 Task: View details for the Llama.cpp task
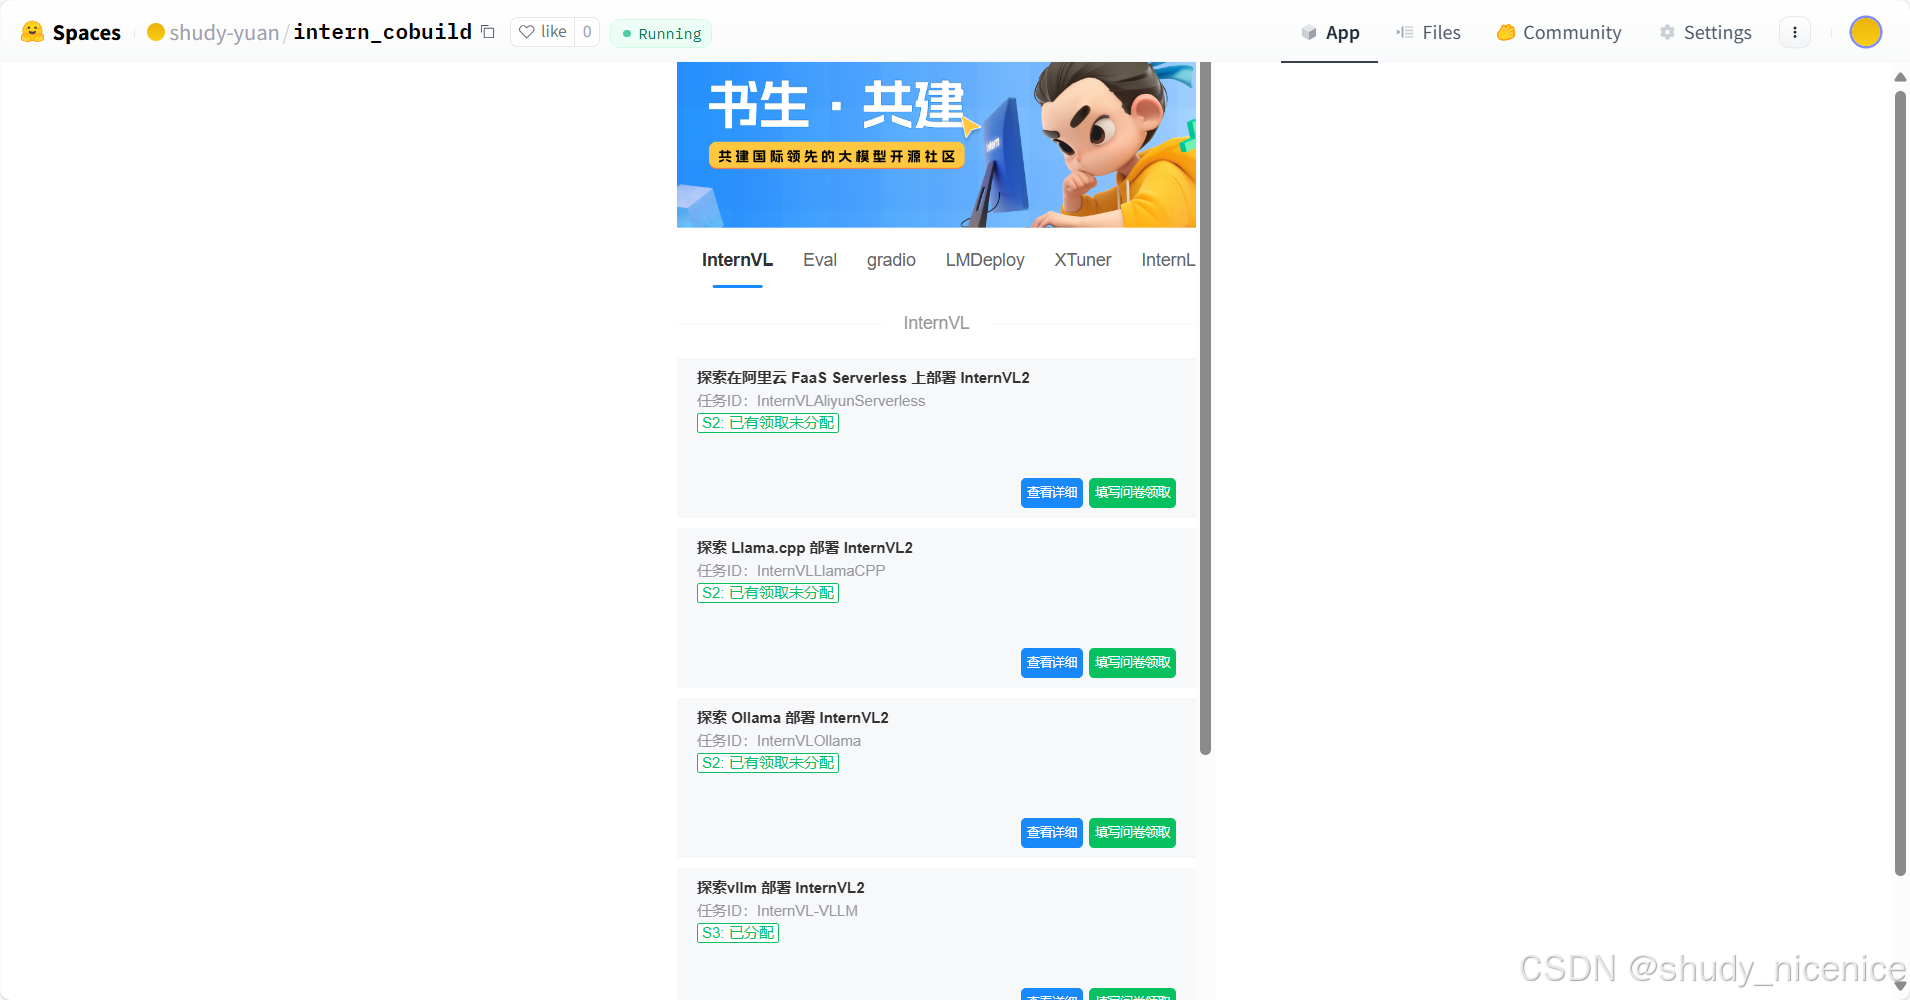click(x=1052, y=663)
